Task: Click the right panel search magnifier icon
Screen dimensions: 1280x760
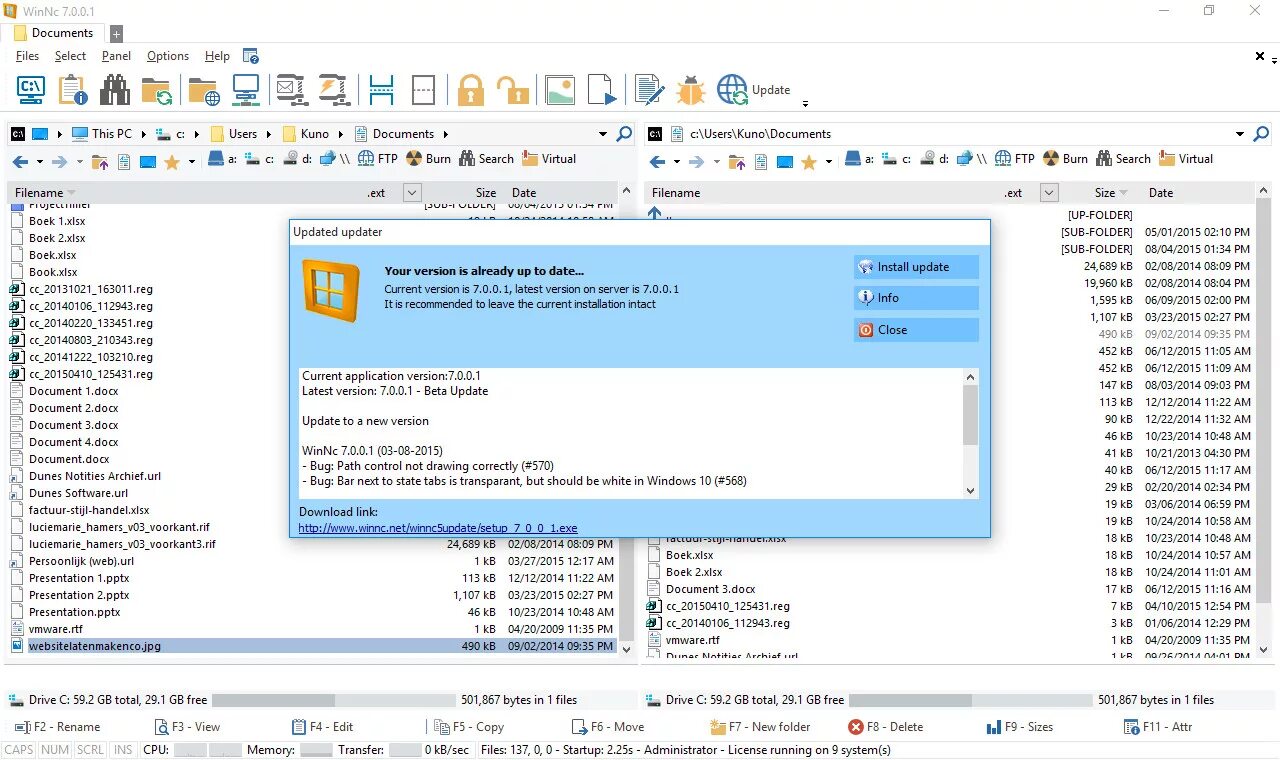Action: pyautogui.click(x=1261, y=133)
